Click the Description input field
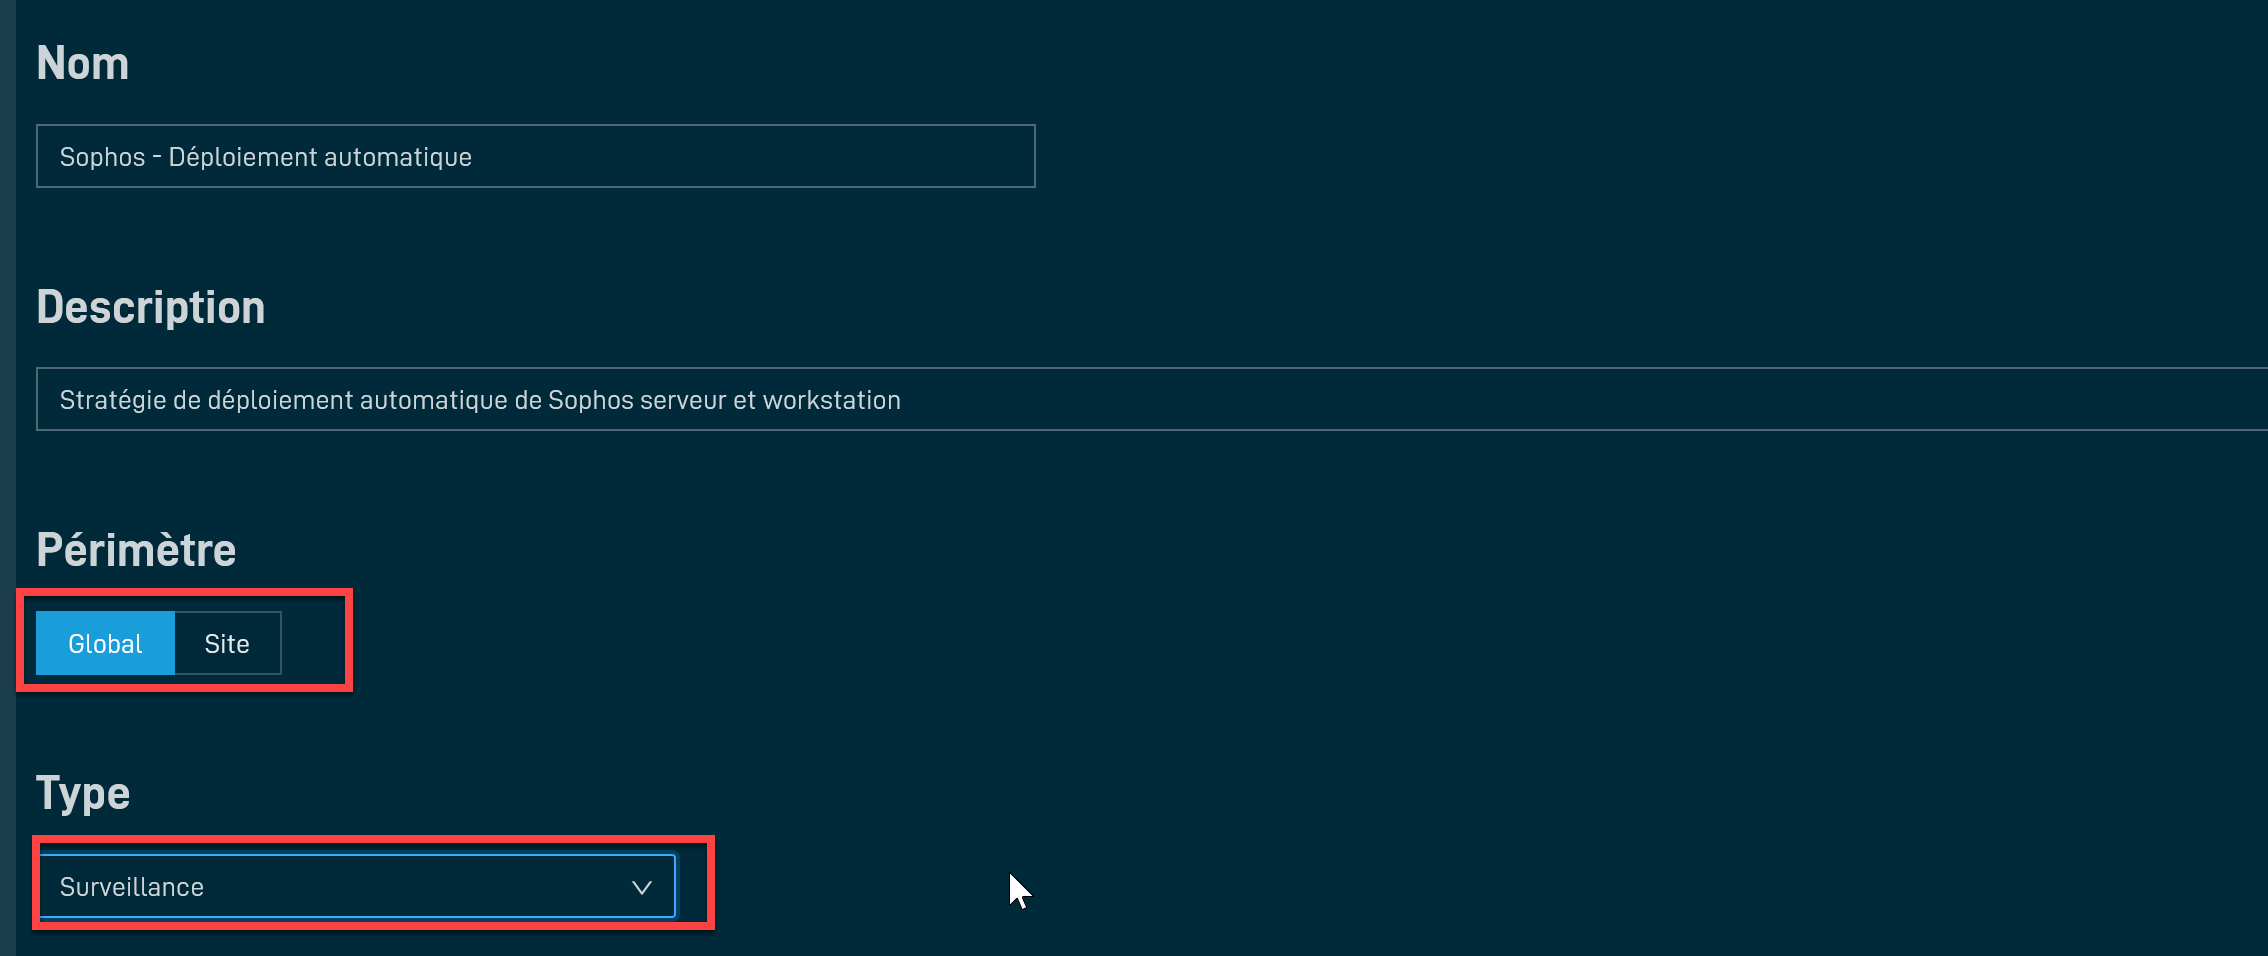2268x956 pixels. pos(1152,399)
